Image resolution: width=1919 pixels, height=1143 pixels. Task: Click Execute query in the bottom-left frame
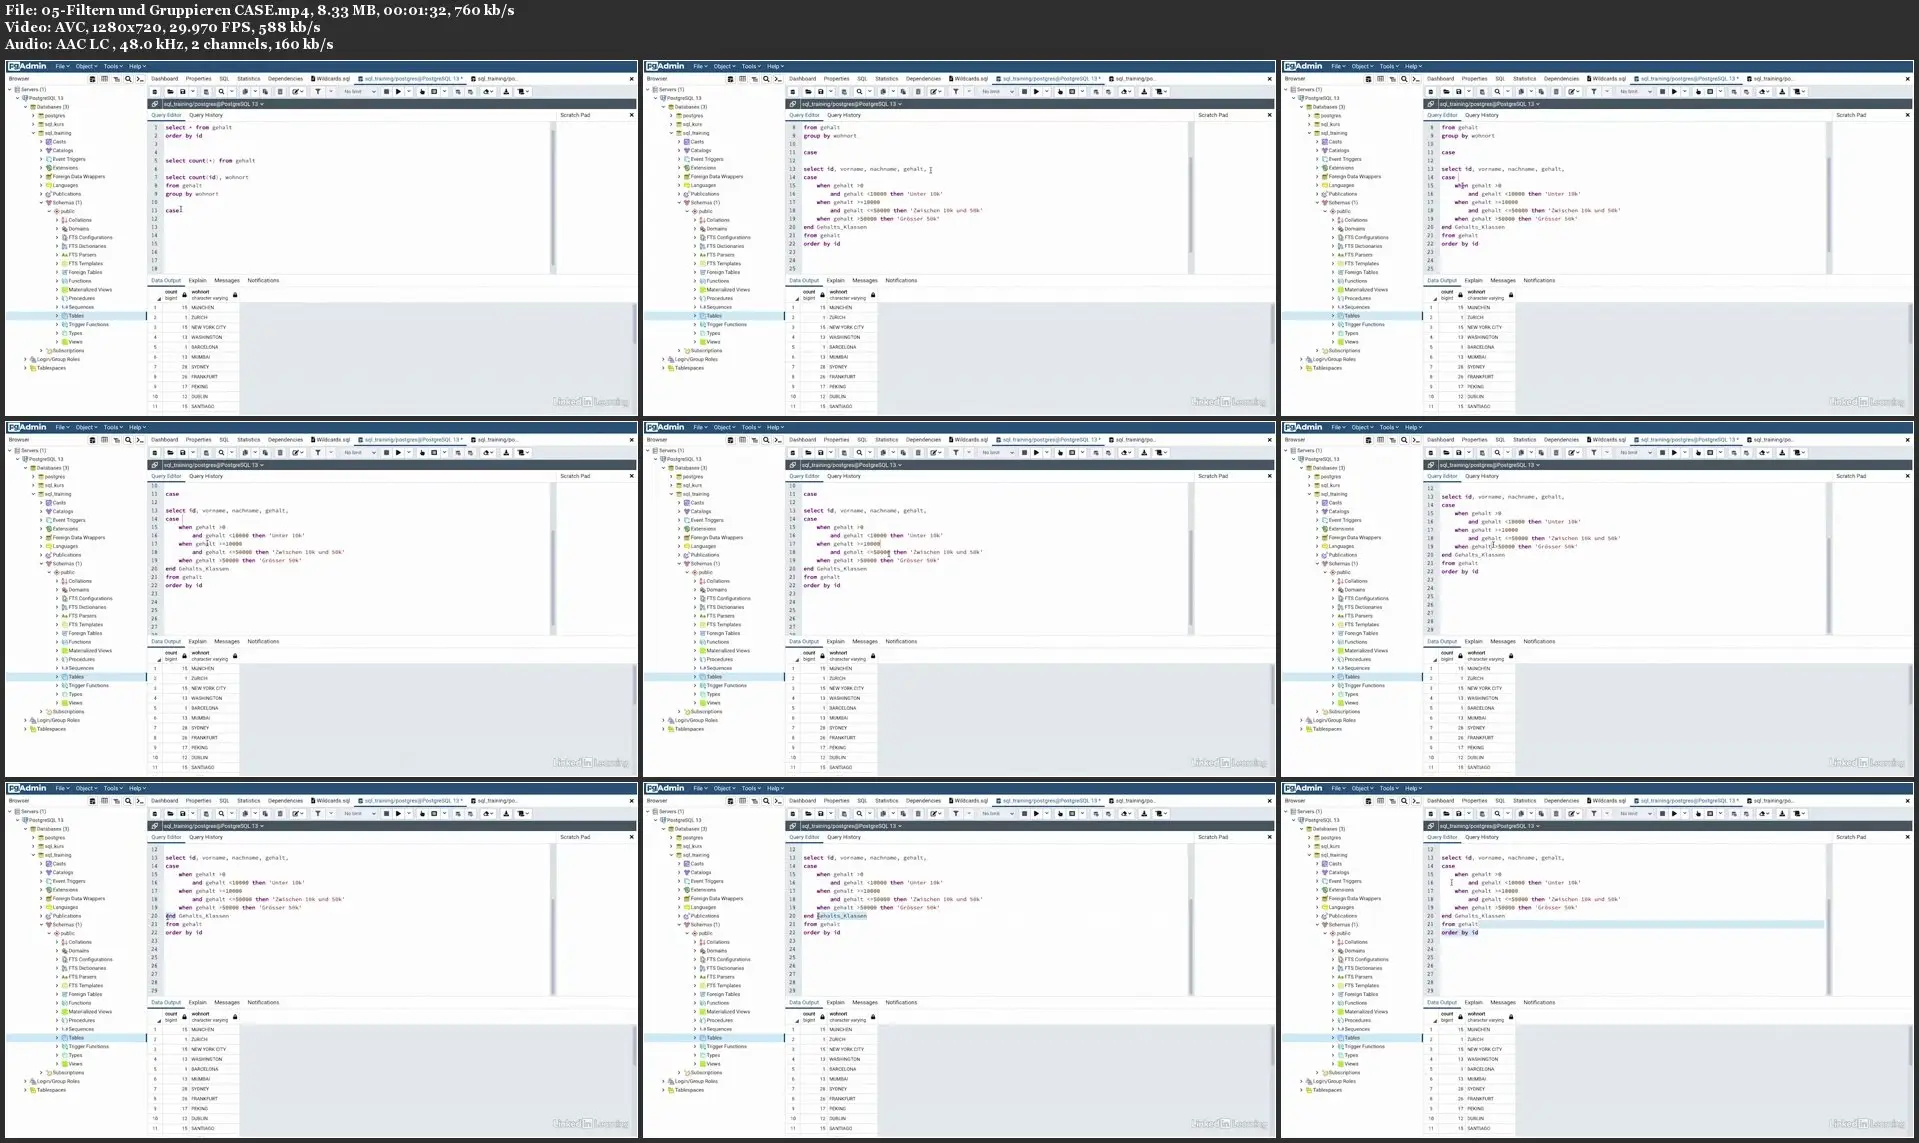pos(398,814)
